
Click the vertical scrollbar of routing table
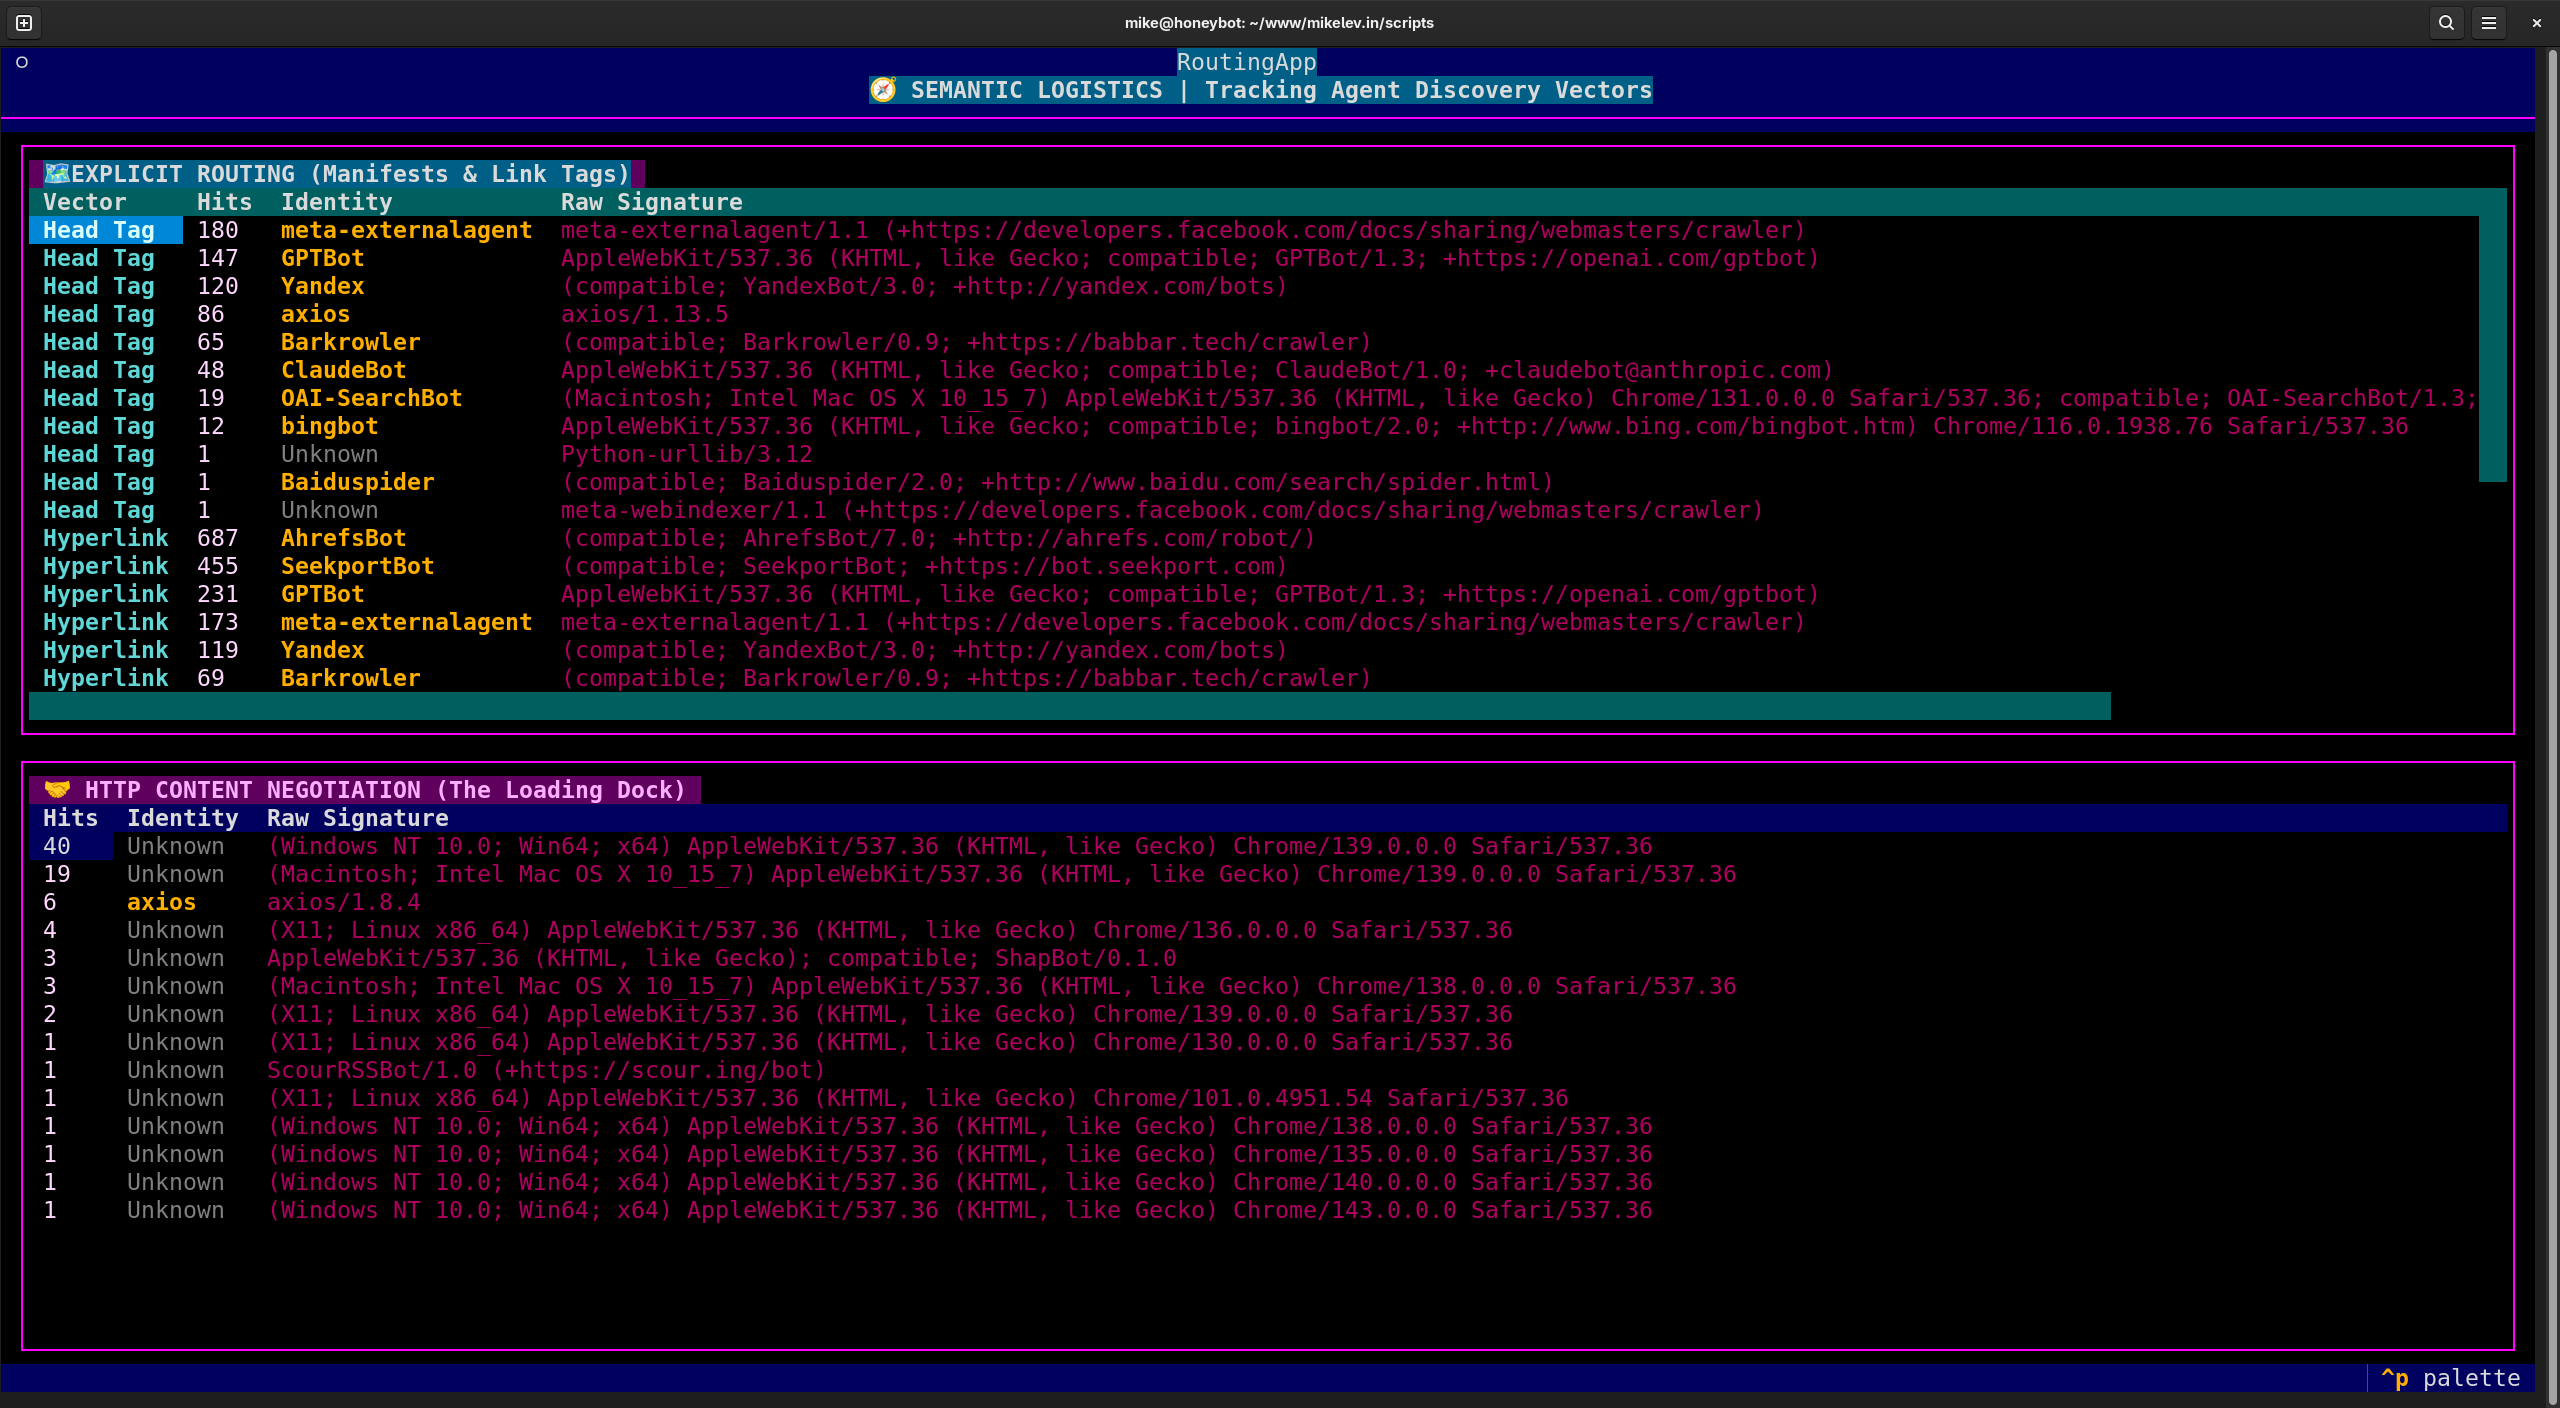[x=2493, y=335]
